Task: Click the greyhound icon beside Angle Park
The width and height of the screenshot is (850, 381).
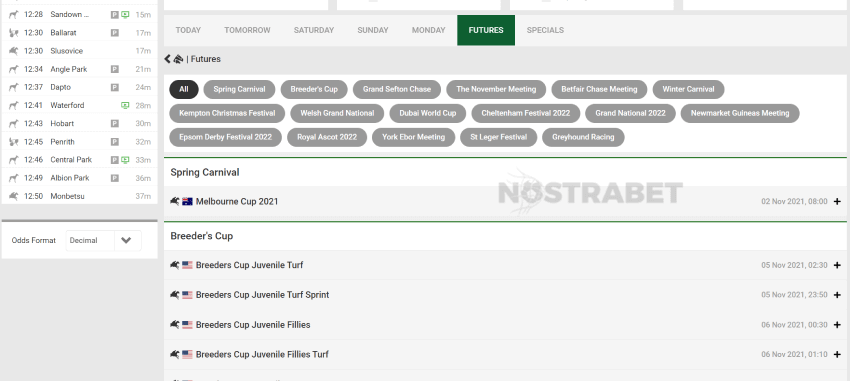Action: [x=14, y=69]
